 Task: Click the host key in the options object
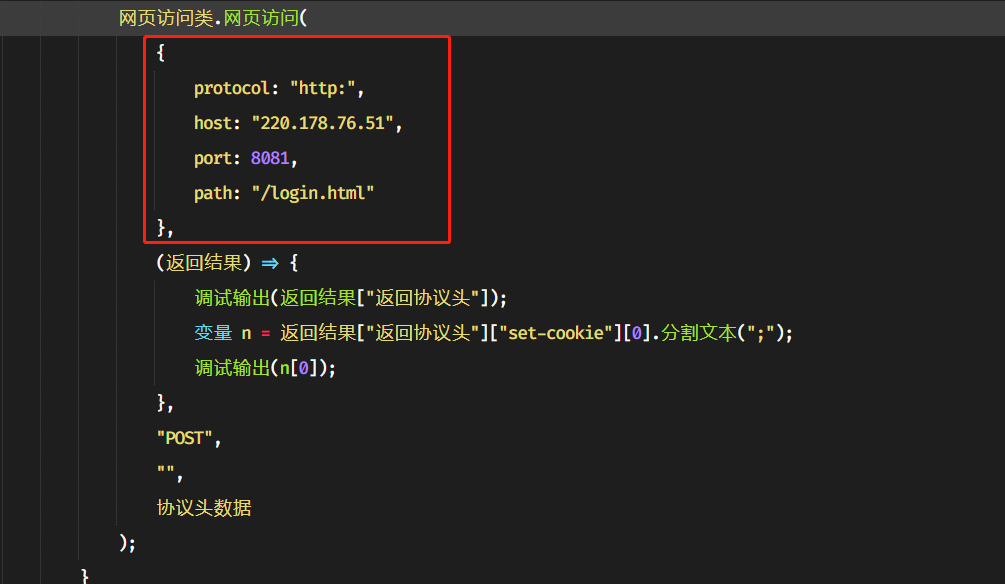coord(213,123)
